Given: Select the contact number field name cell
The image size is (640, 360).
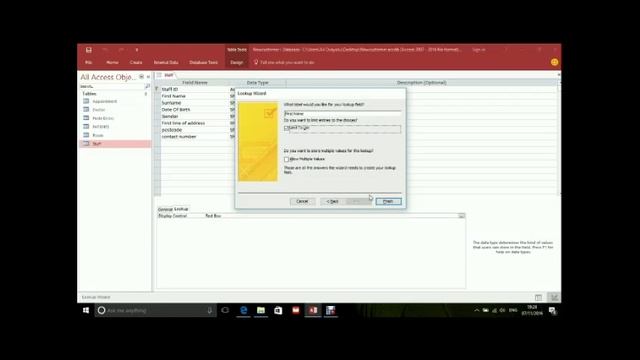Looking at the screenshot, I should pos(195,136).
